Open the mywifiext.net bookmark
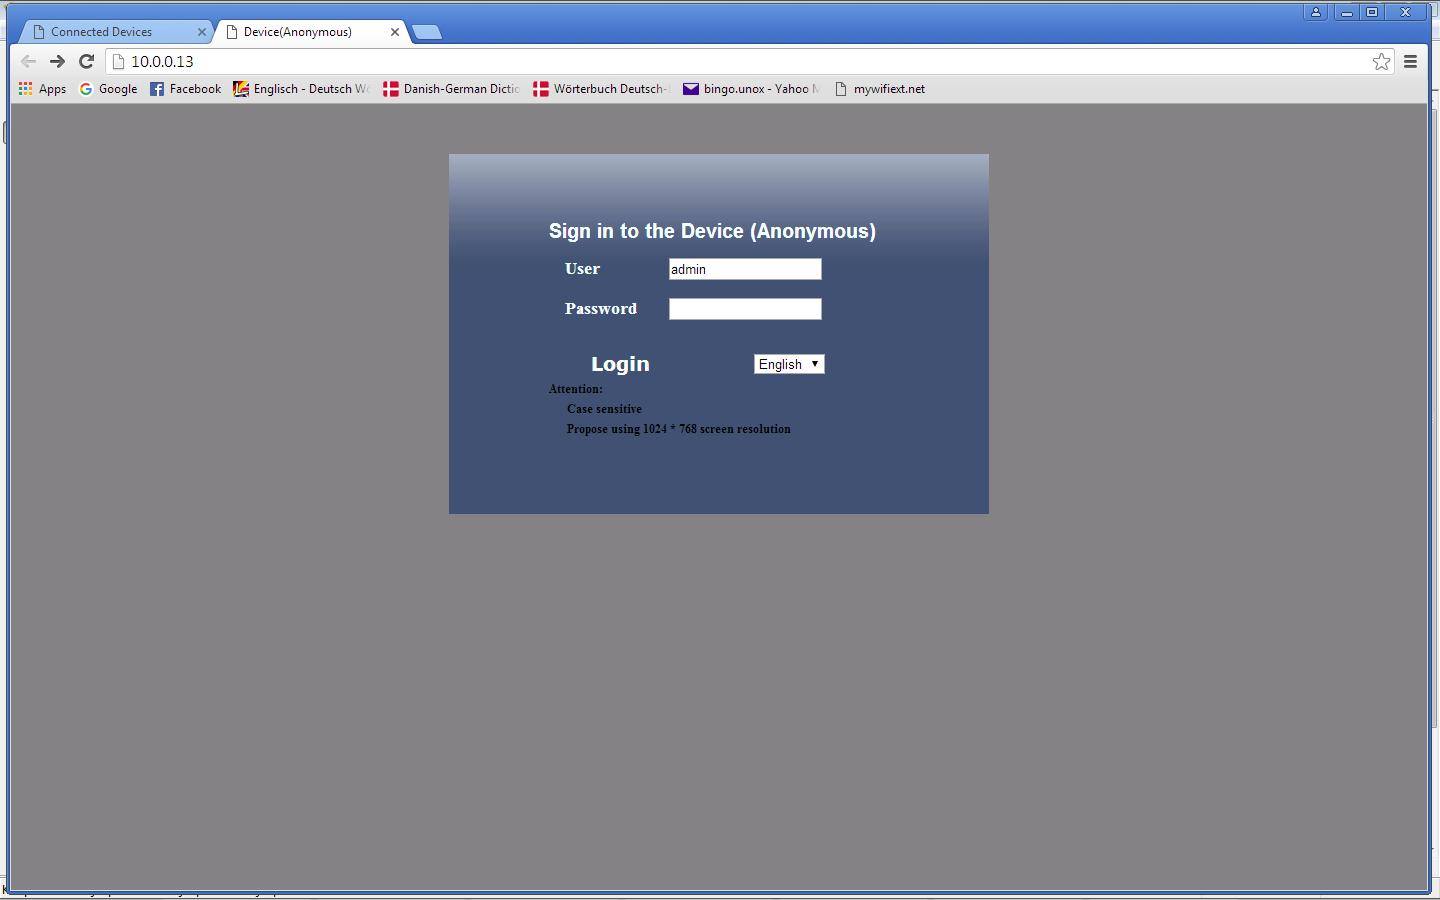Viewport: 1440px width, 900px height. pyautogui.click(x=879, y=89)
